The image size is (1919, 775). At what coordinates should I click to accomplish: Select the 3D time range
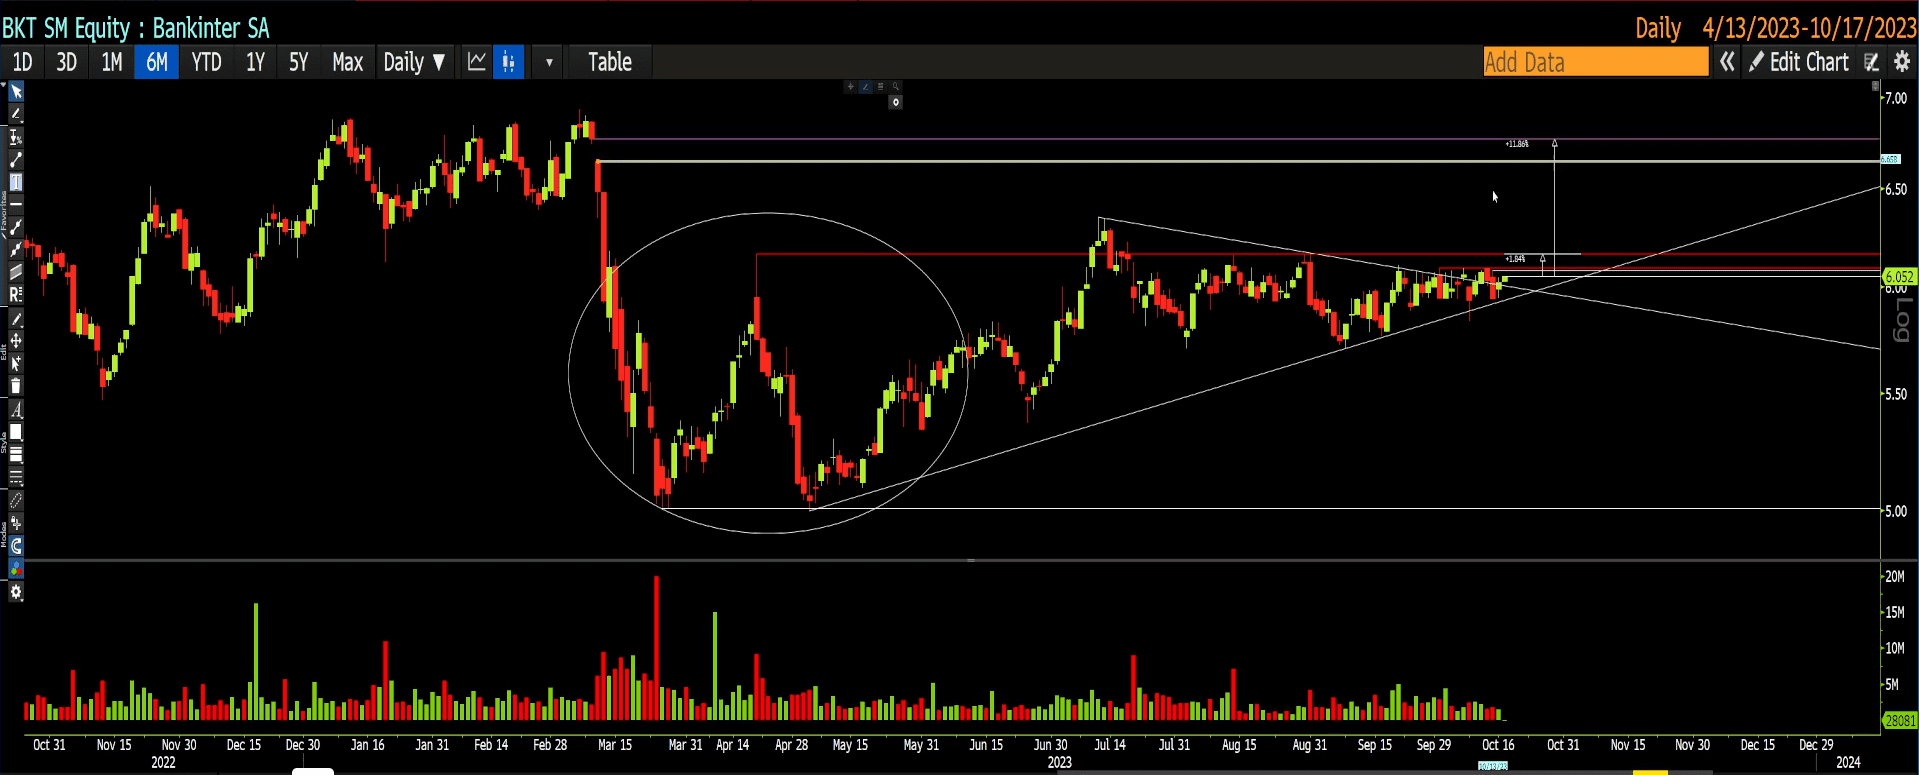66,62
